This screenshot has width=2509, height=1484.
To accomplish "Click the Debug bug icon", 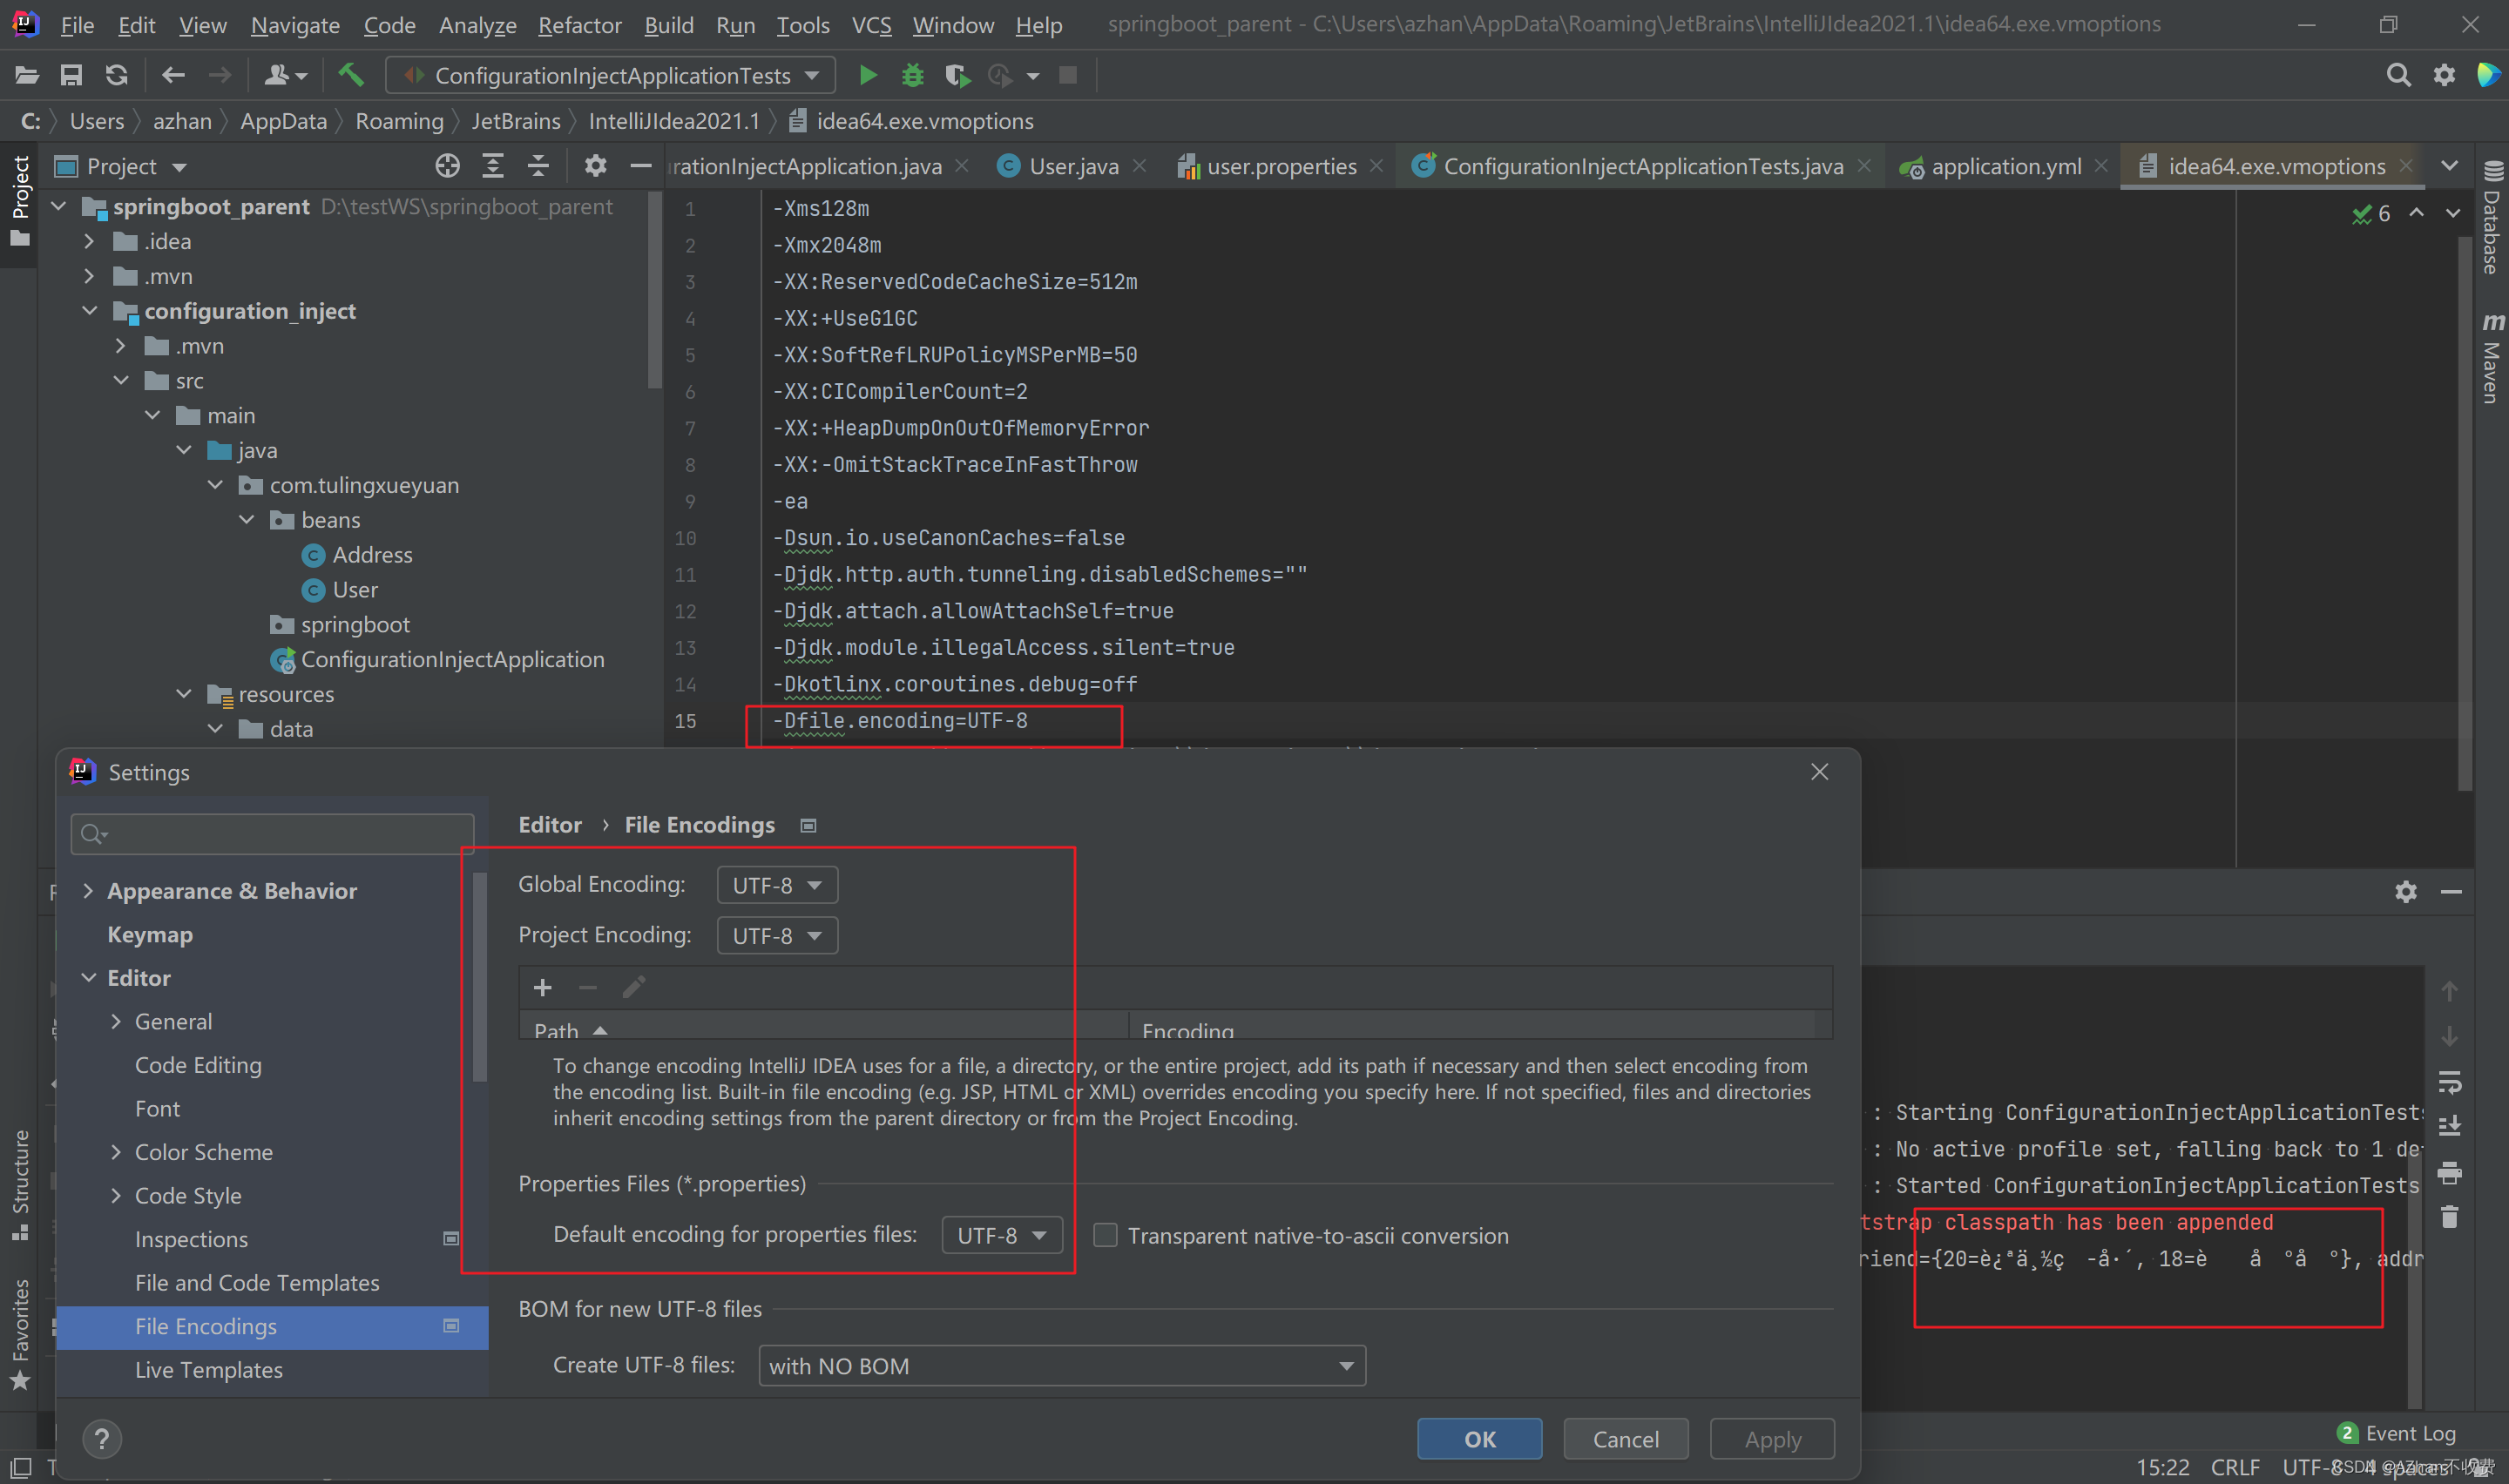I will (912, 75).
